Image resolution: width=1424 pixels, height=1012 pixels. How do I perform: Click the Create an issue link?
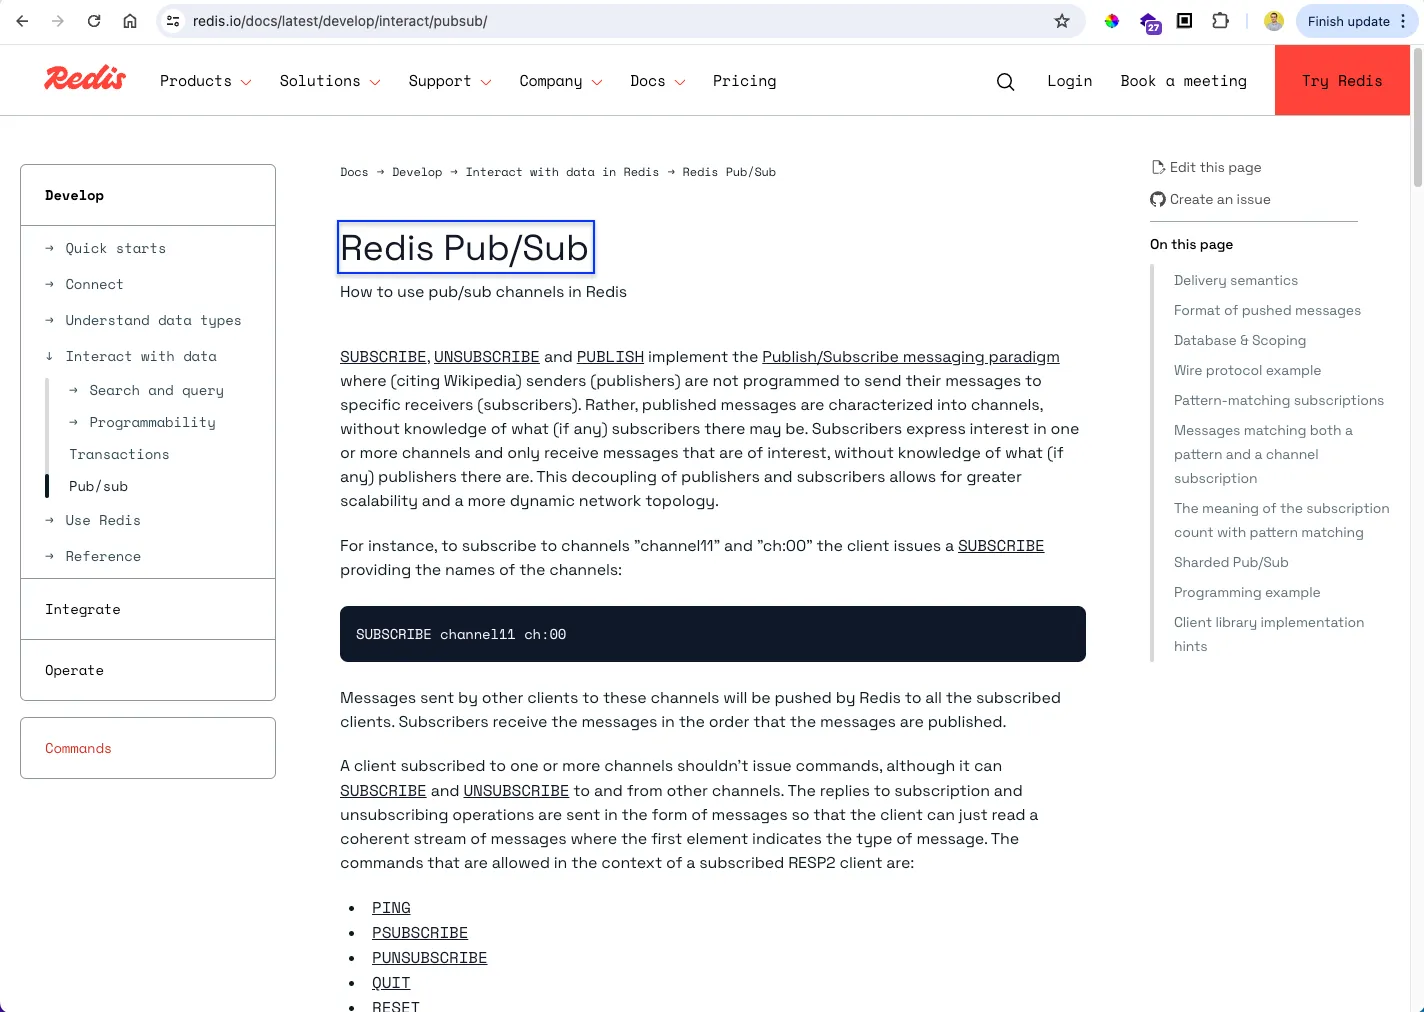click(x=1210, y=199)
